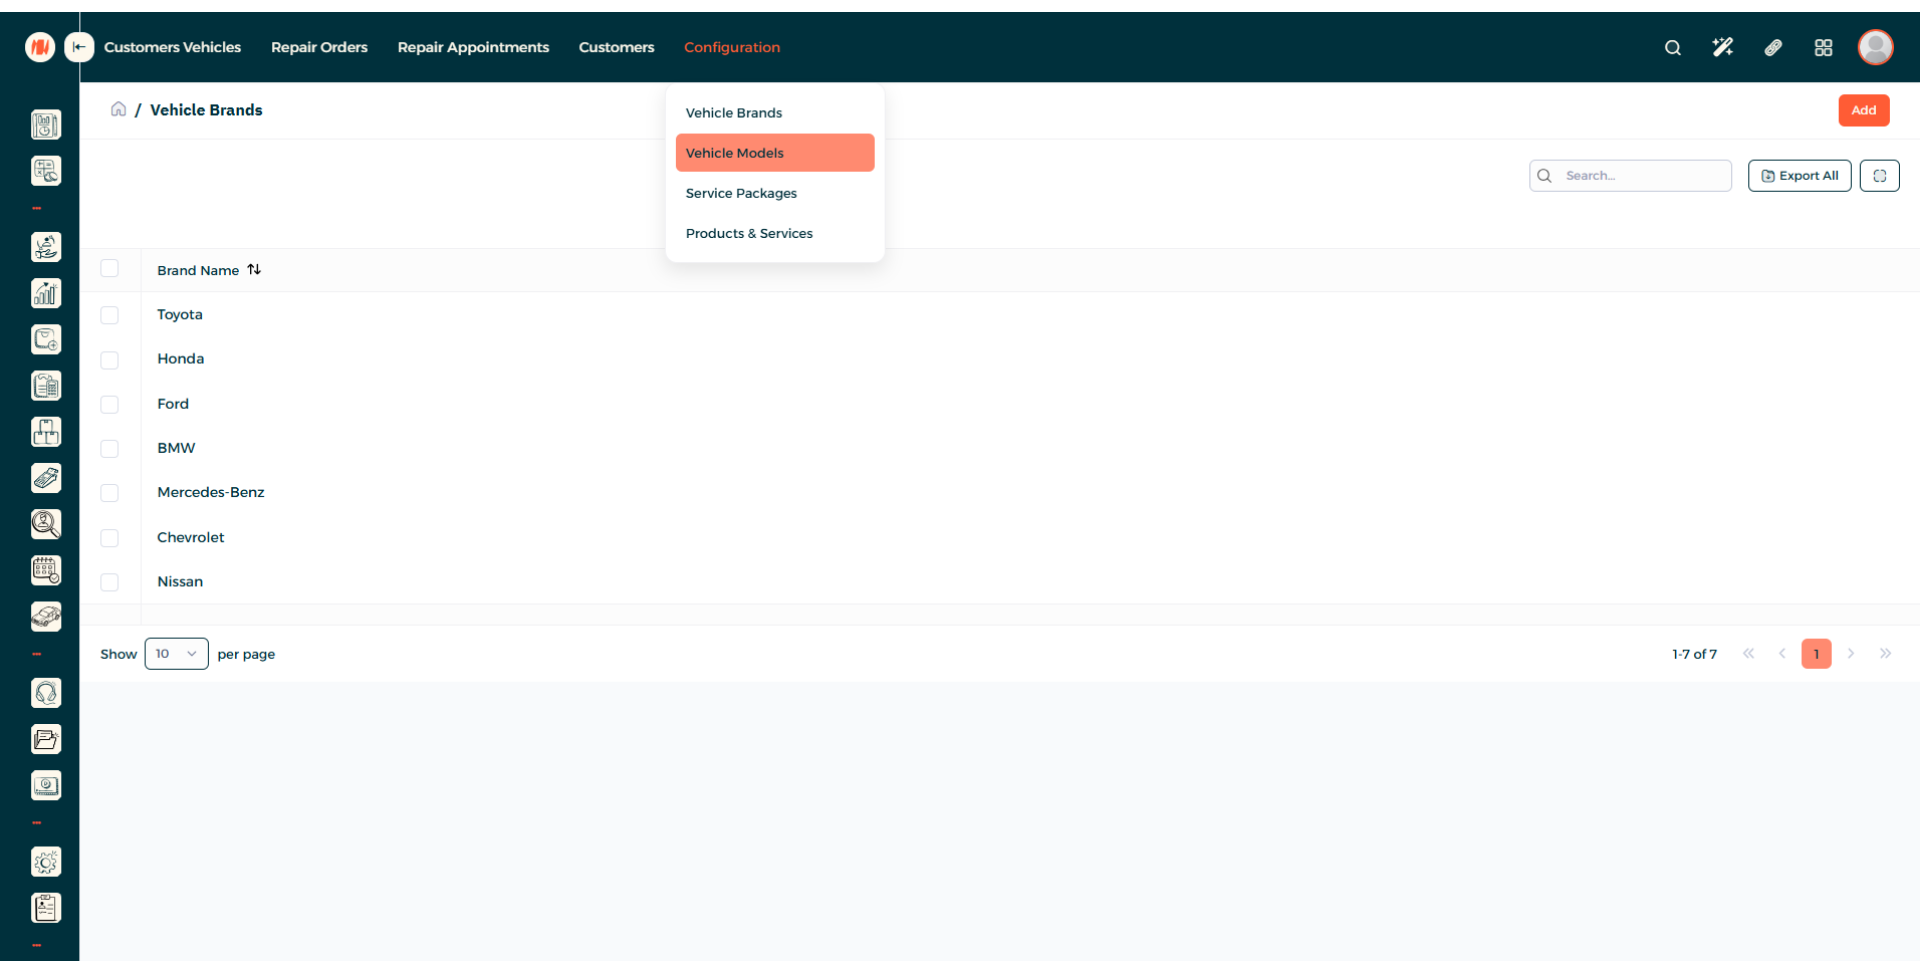Check the select-all checkbox in table header
Image resolution: width=1920 pixels, height=961 pixels.
(x=110, y=269)
